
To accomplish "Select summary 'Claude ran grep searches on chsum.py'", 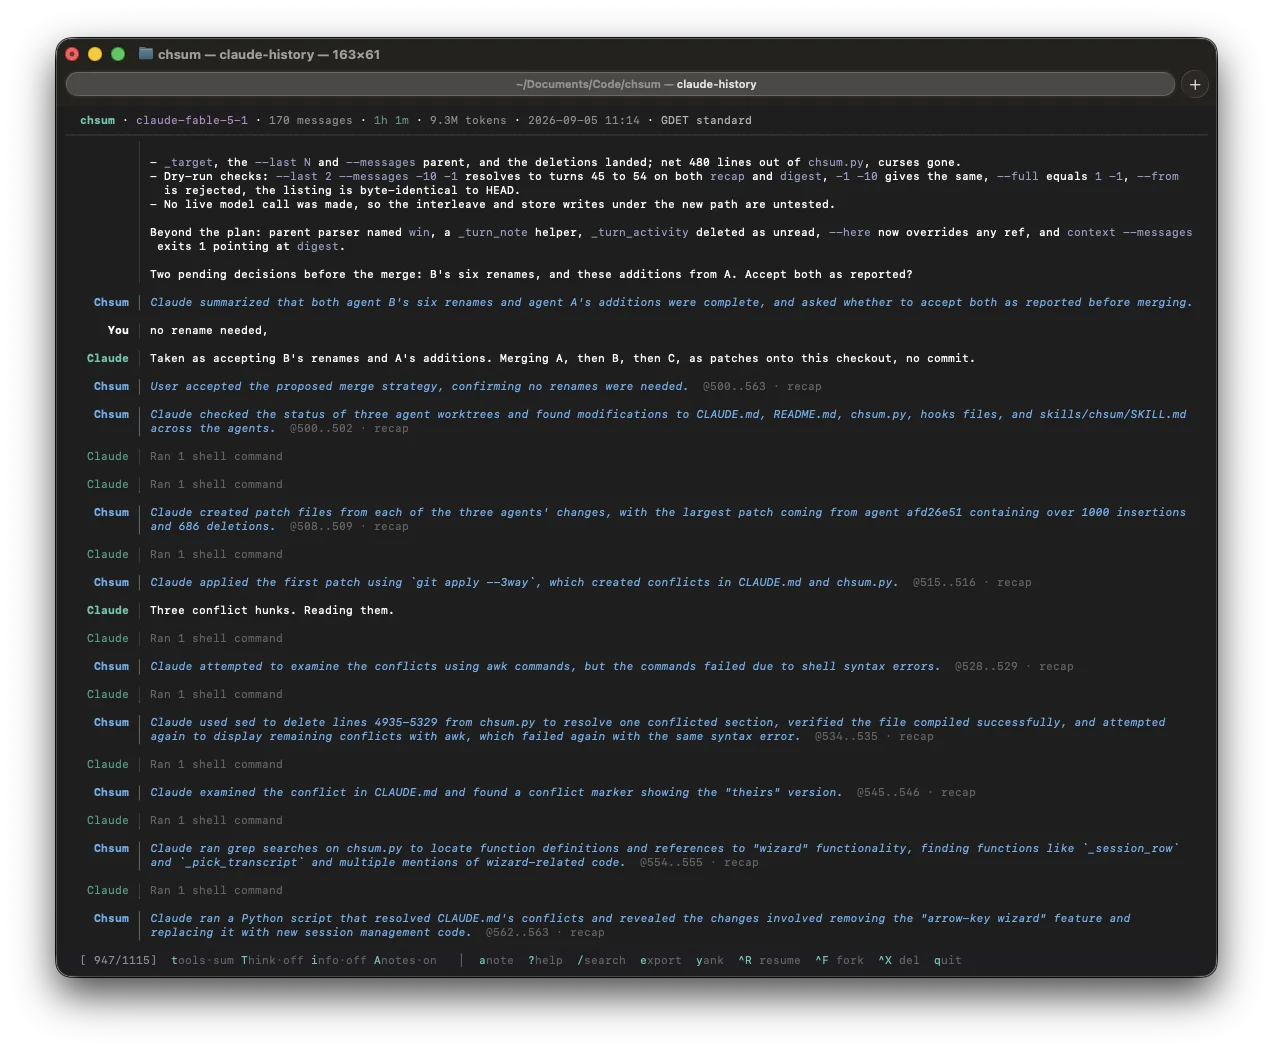I will tap(665, 855).
